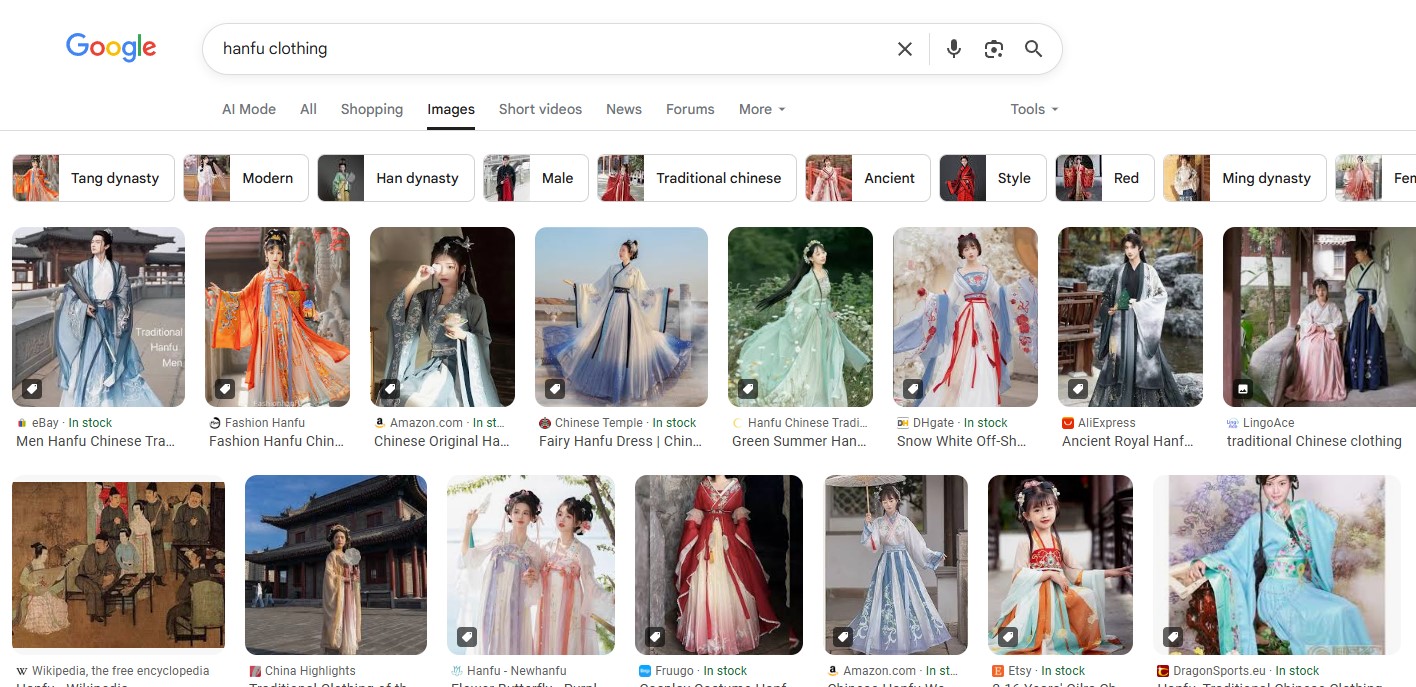
Task: Click the image badge icon on LingoAce photo
Action: click(x=1242, y=388)
